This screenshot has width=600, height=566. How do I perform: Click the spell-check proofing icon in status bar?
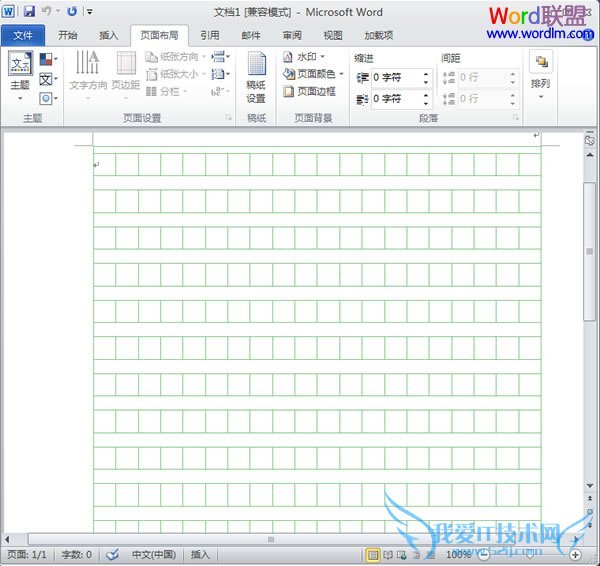coord(112,554)
